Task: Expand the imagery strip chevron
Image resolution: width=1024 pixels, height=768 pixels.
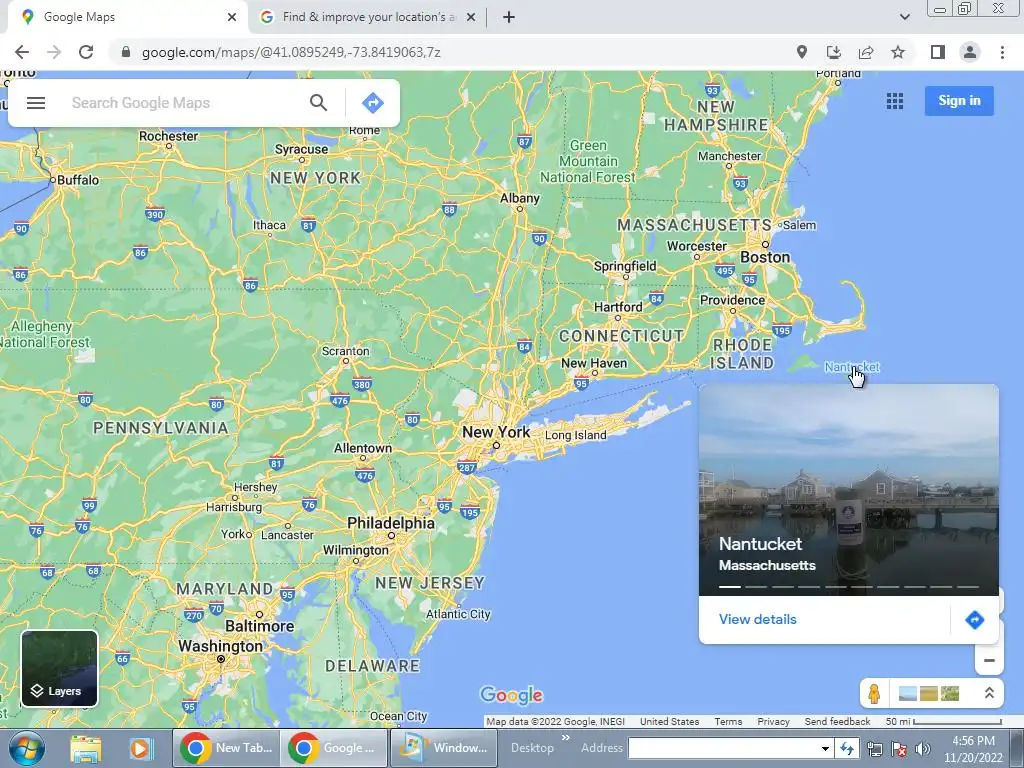Action: 989,693
